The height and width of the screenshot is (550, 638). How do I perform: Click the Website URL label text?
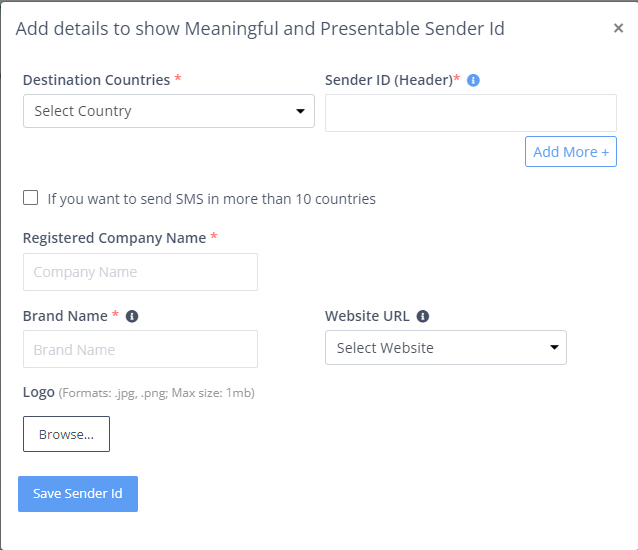point(367,316)
